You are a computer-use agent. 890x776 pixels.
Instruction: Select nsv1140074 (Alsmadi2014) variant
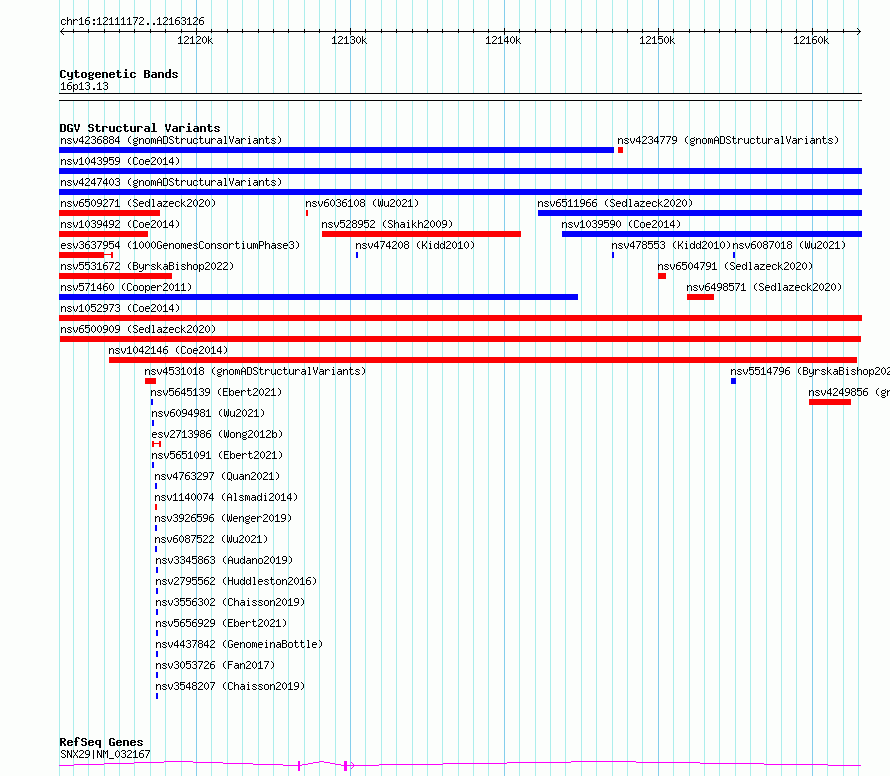226,497
